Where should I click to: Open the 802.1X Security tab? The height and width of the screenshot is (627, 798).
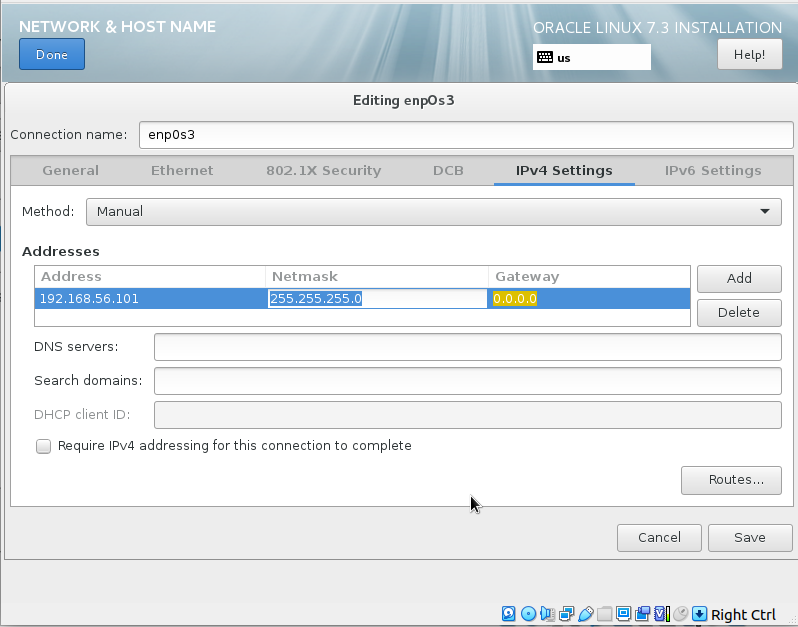(324, 170)
